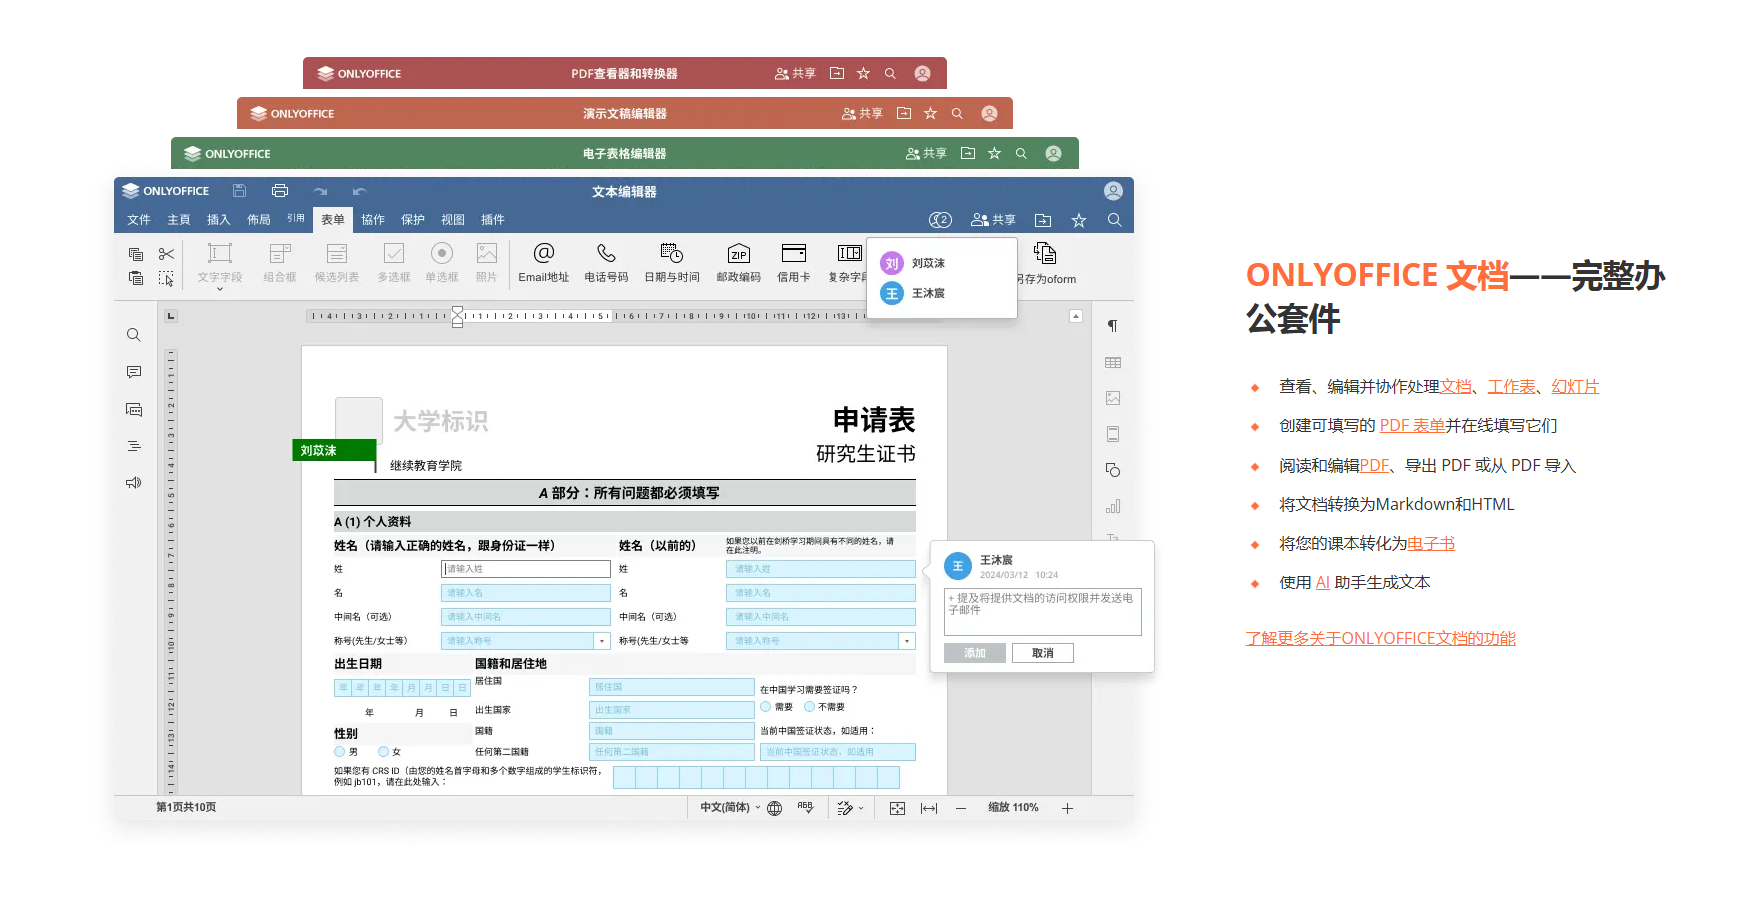Click the zoom in plus button
1741x912 pixels.
[1067, 808]
